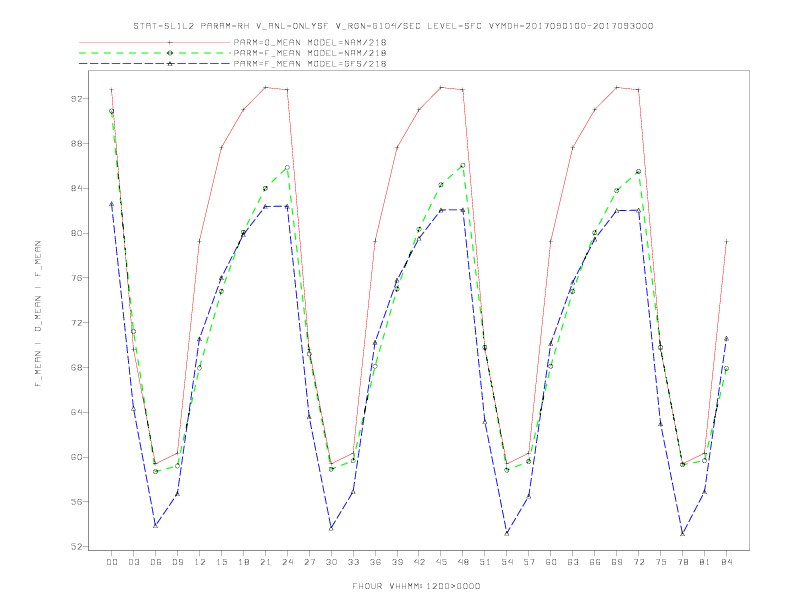Image resolution: width=792 pixels, height=612 pixels.
Task: Click y-axis tick value 72
Action: tap(76, 323)
